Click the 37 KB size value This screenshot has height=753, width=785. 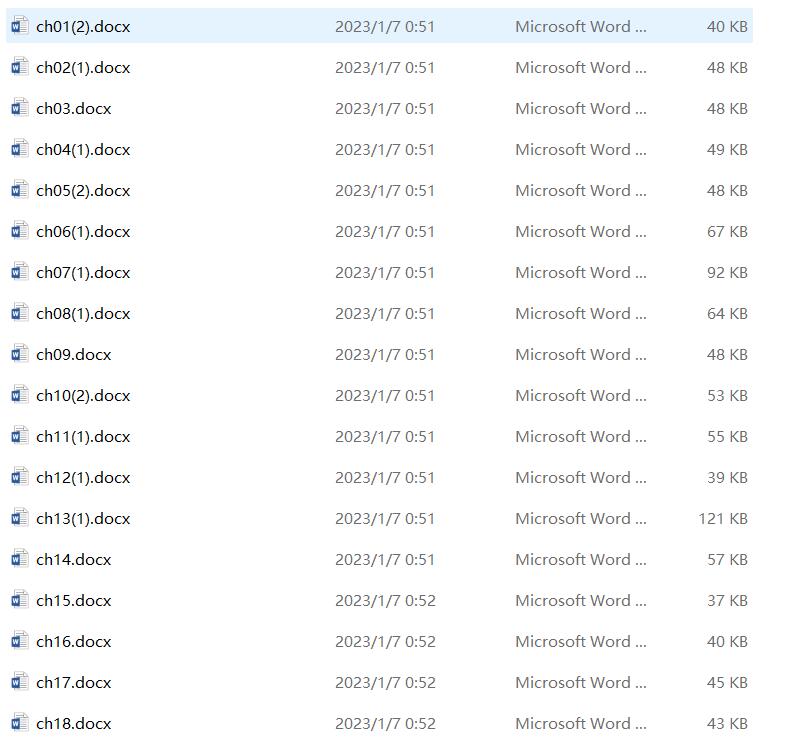click(x=727, y=600)
